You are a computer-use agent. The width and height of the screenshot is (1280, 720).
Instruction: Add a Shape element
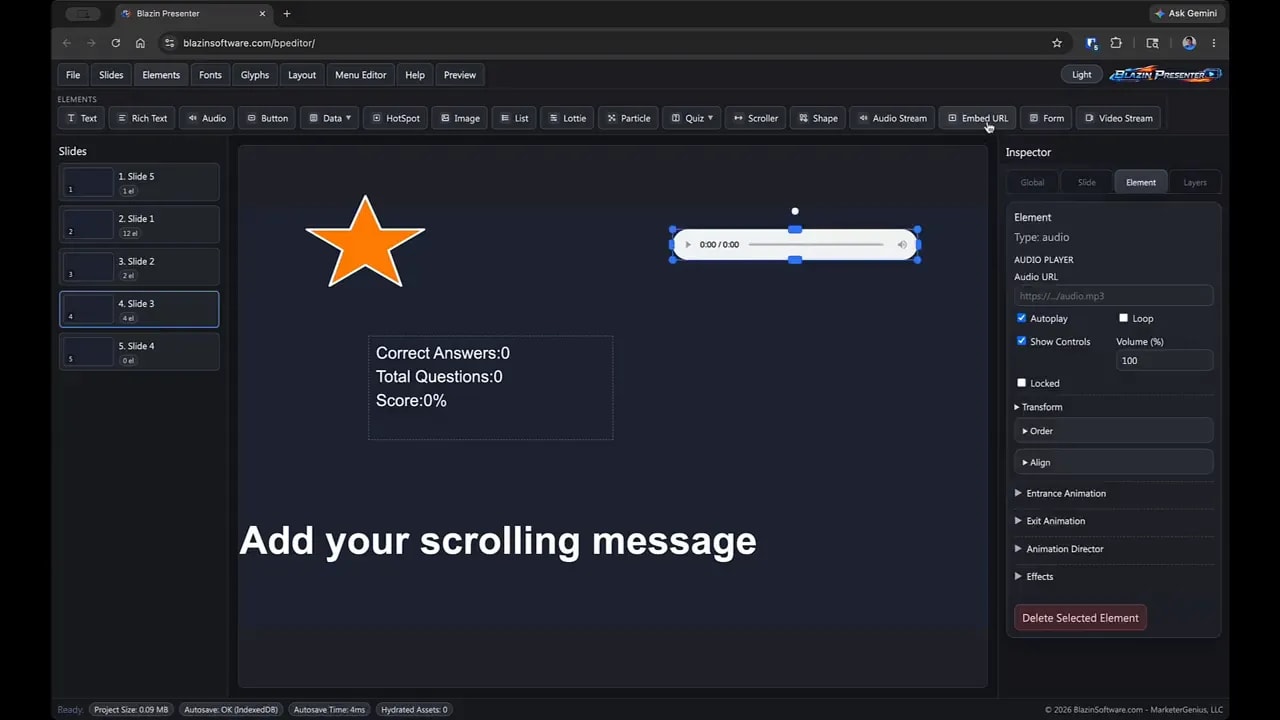818,118
